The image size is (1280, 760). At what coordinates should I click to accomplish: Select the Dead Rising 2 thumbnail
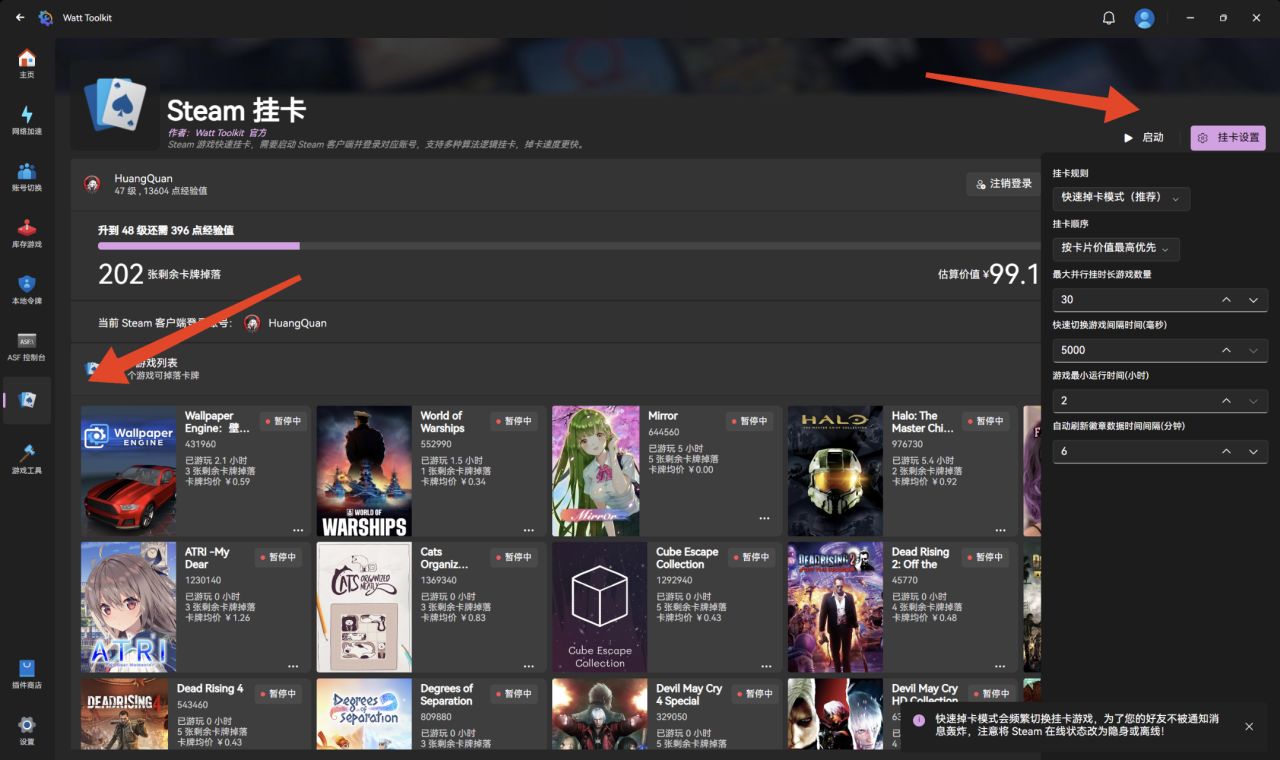[x=835, y=607]
